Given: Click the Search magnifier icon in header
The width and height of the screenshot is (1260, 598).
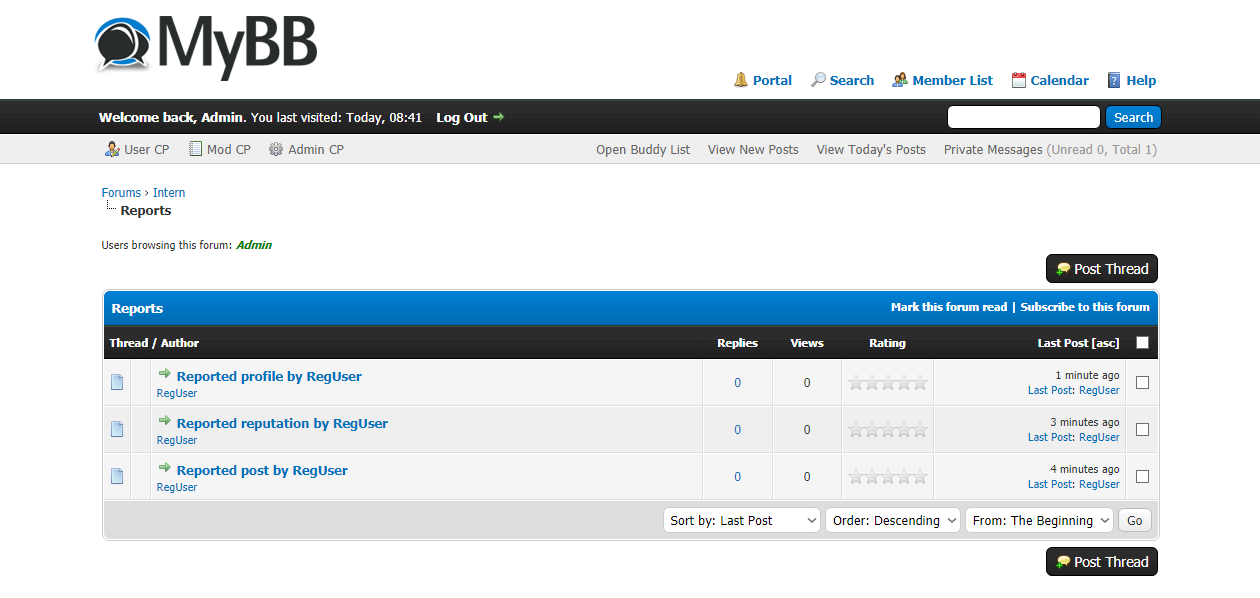Looking at the screenshot, I should (818, 80).
